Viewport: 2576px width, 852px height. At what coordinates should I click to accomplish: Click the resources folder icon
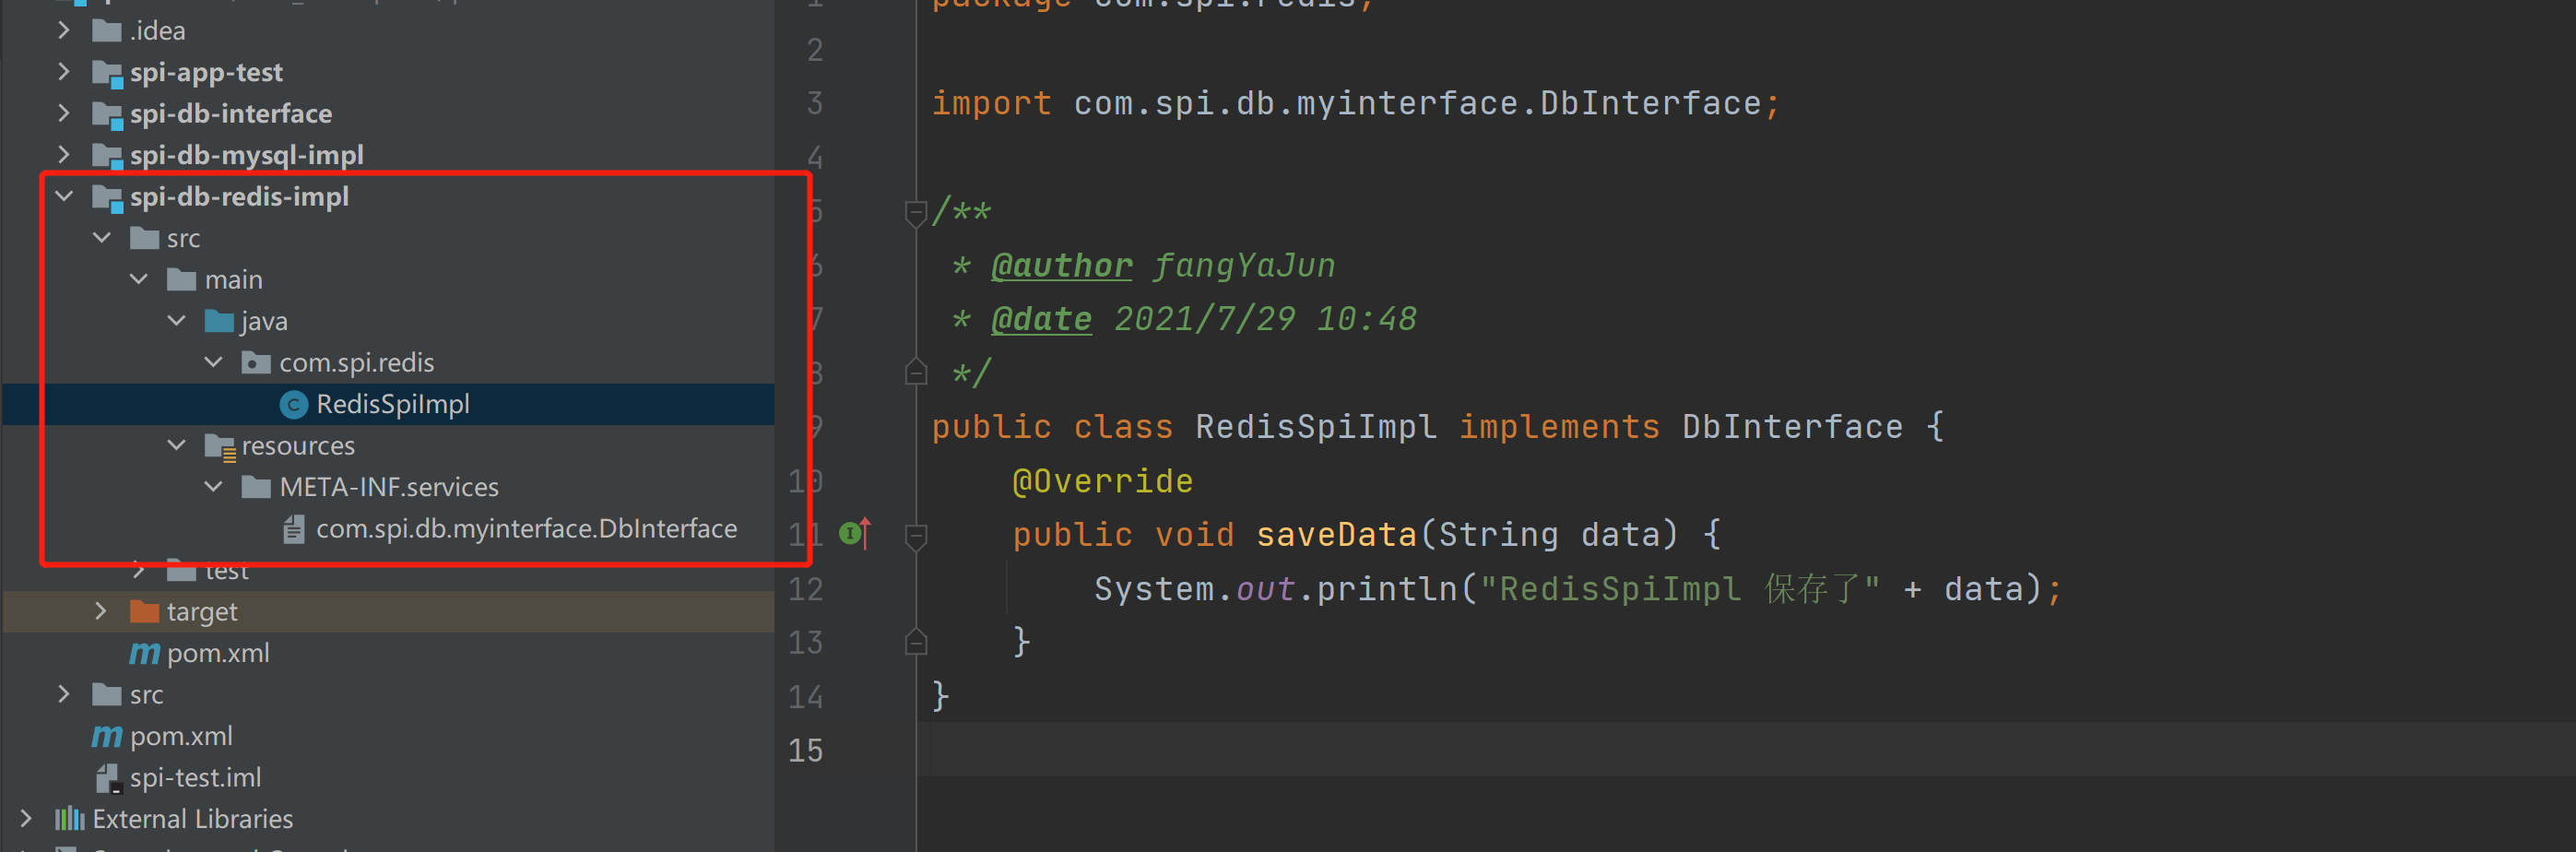pyautogui.click(x=220, y=446)
